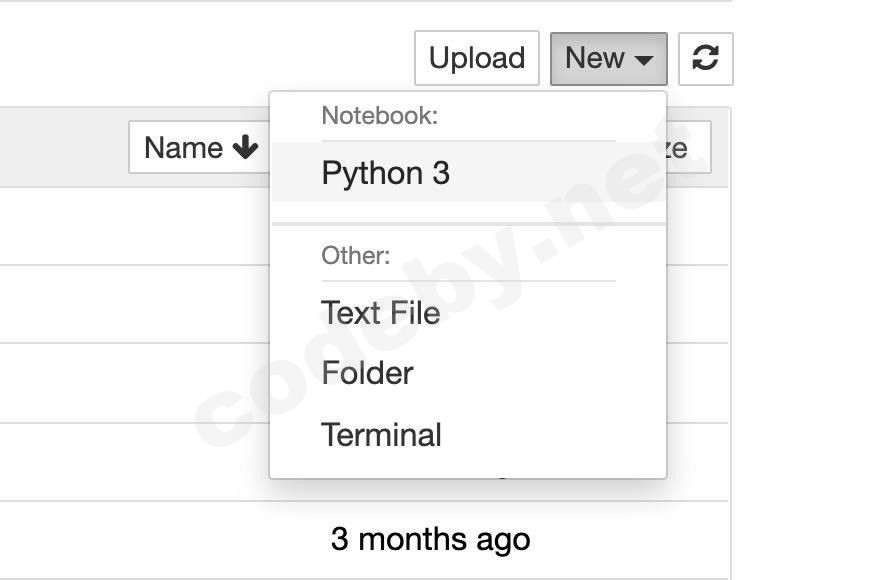
Task: Reverse sorting via the Name header arrow icon
Action: pyautogui.click(x=243, y=147)
